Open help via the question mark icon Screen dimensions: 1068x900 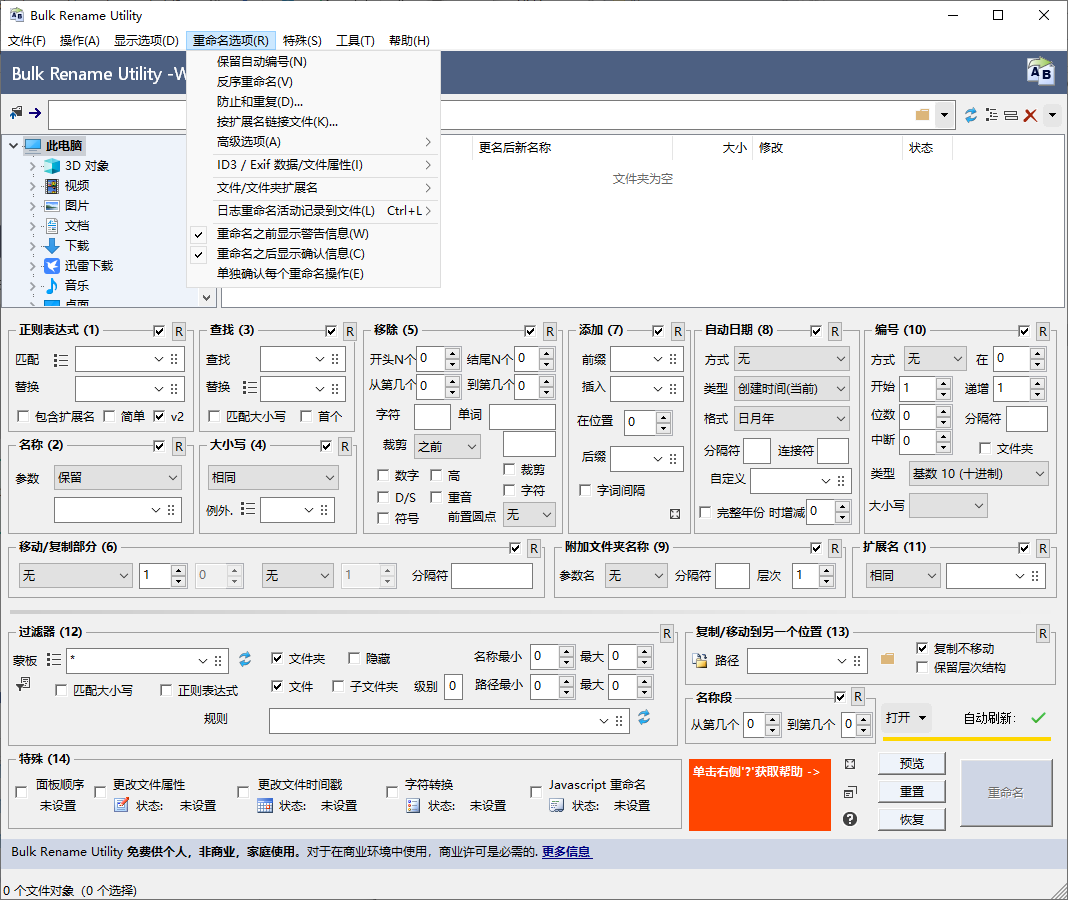849,818
